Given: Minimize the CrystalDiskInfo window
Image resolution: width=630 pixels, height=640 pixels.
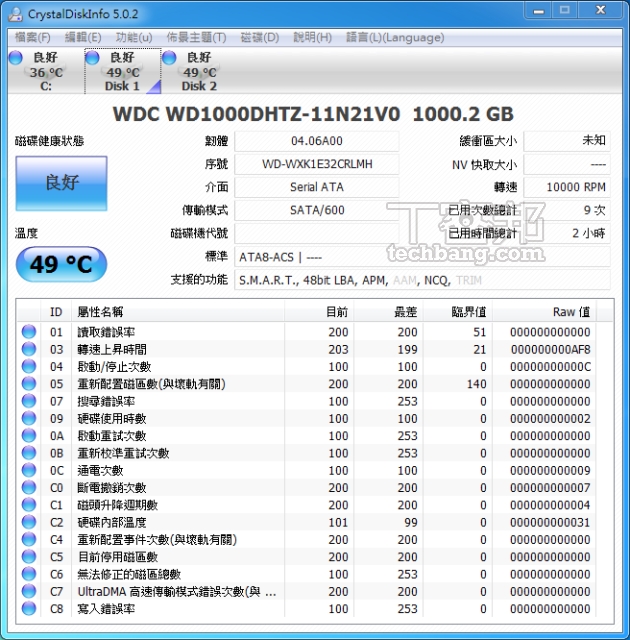Looking at the screenshot, I should click(539, 11).
